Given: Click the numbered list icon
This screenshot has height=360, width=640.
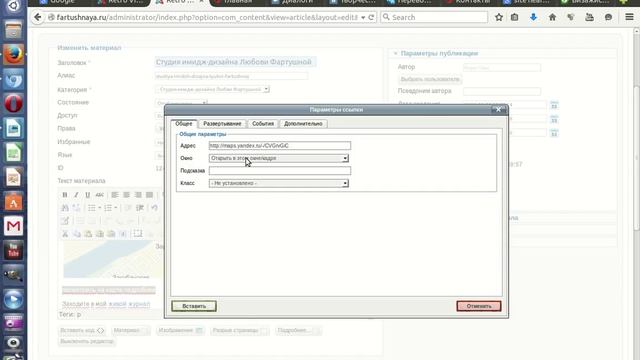Looking at the screenshot, I should tap(108, 208).
